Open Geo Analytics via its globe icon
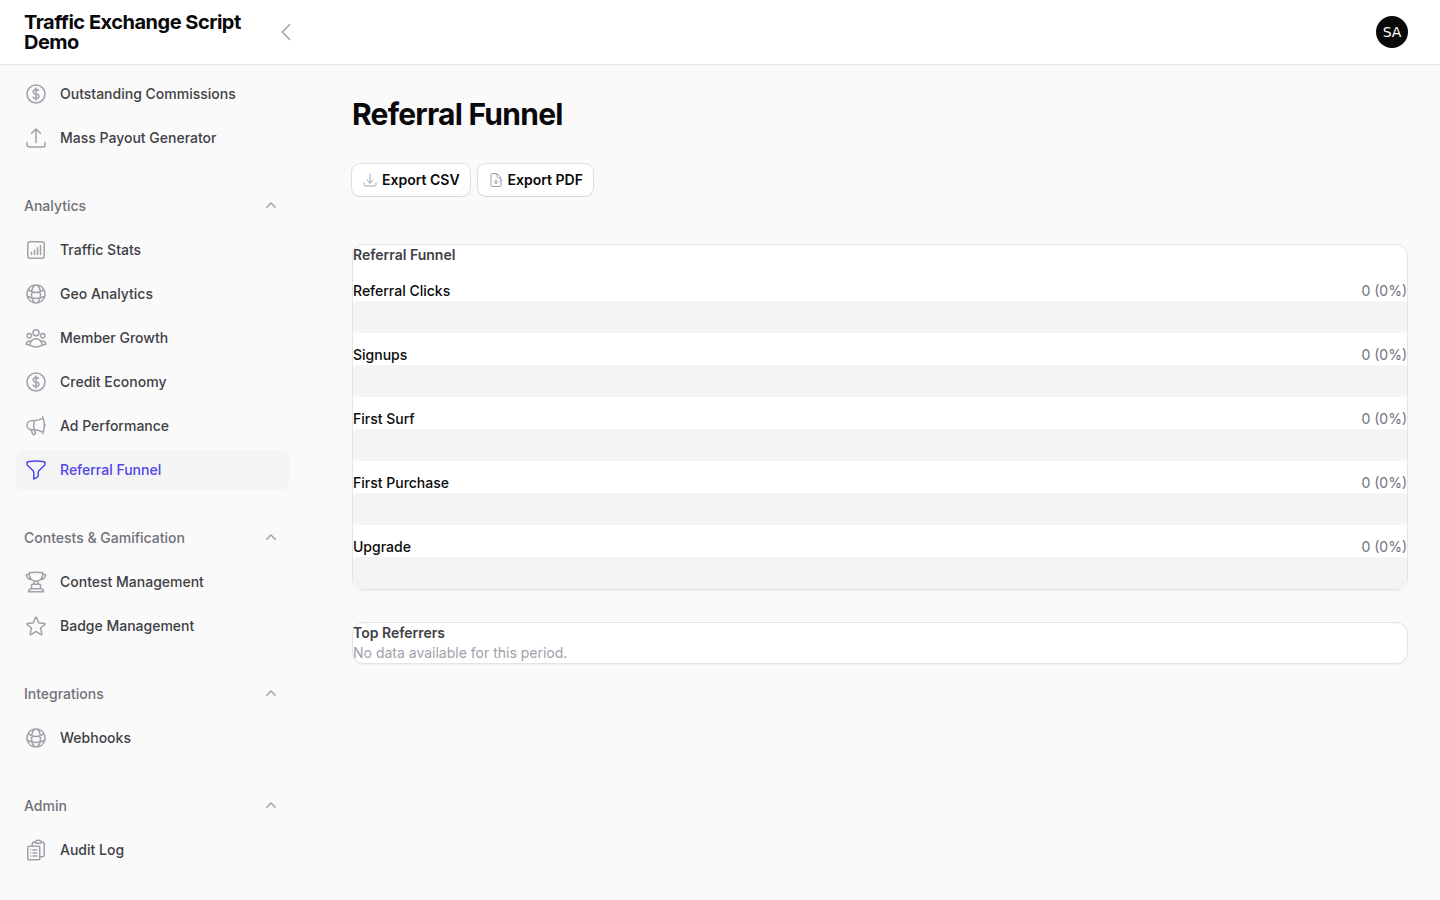The height and width of the screenshot is (900, 1440). tap(36, 293)
